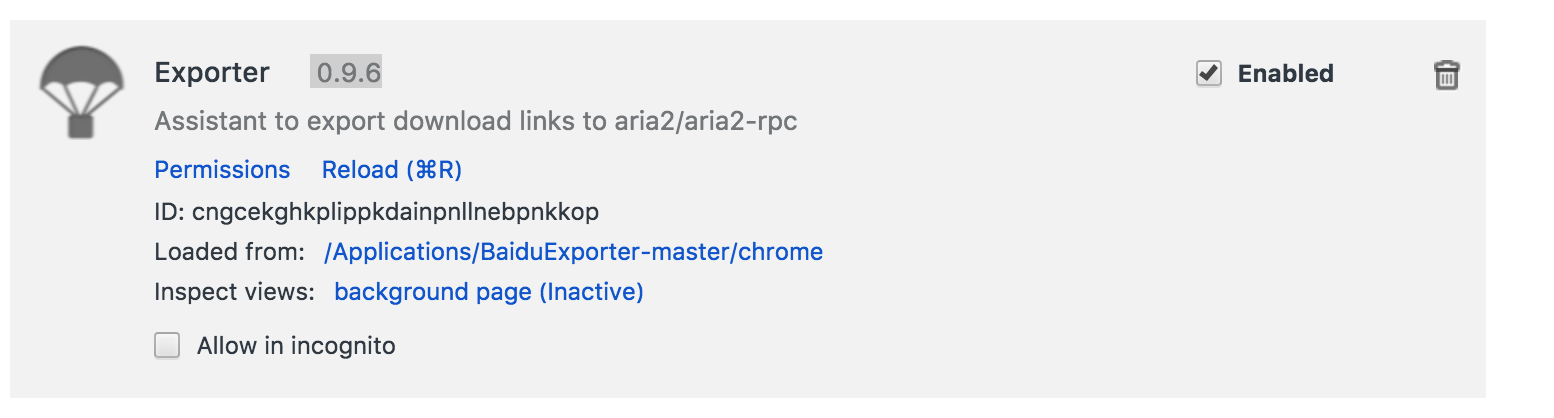This screenshot has width=1554, height=418.
Task: Select the 0.9.6 version number
Action: [346, 73]
